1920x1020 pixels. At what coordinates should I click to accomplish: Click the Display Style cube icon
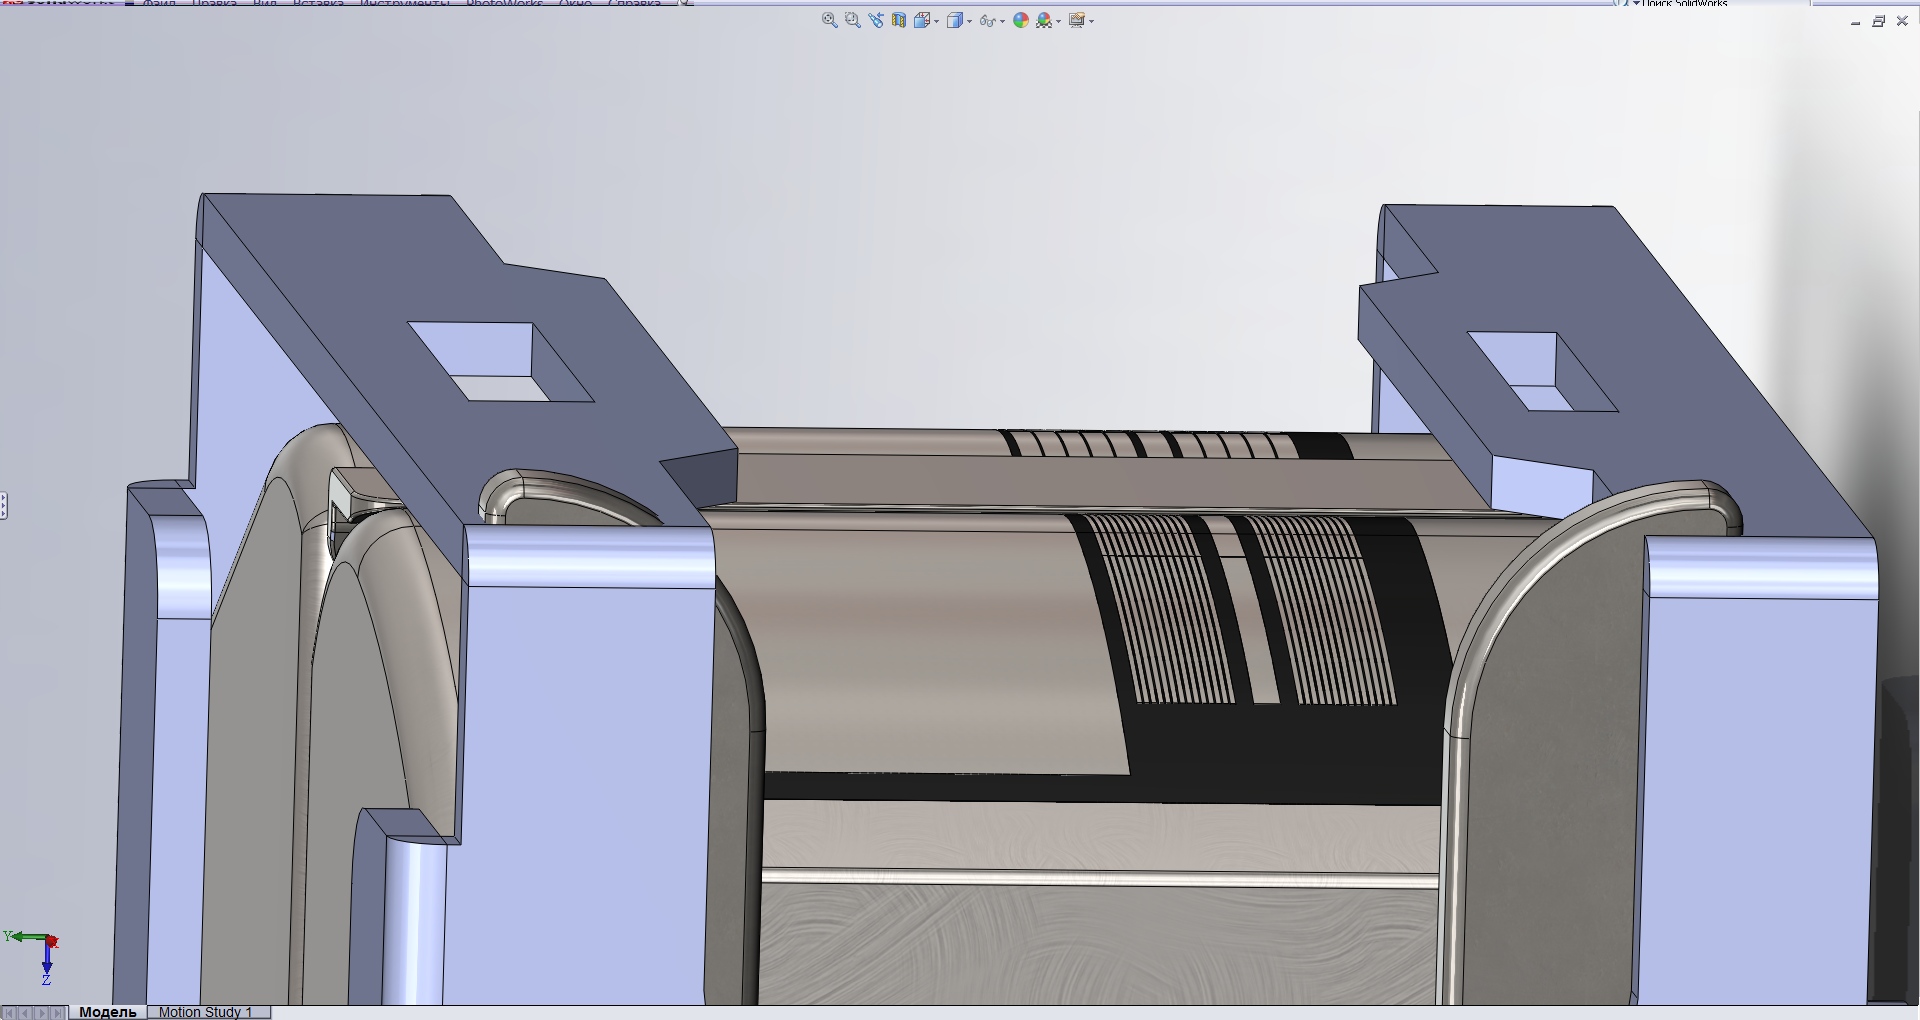955,20
